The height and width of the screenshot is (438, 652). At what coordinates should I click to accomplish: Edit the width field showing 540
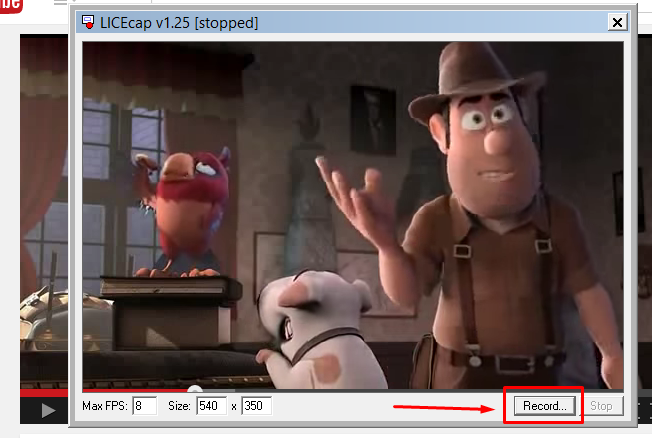(x=212, y=406)
